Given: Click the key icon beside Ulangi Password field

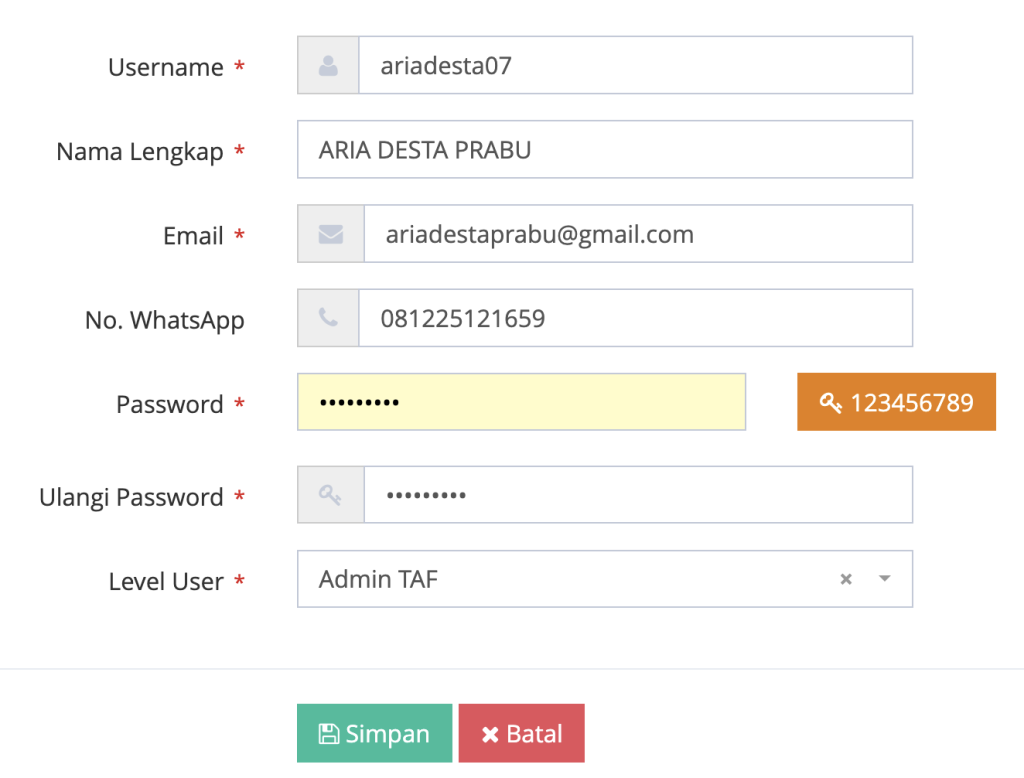Looking at the screenshot, I should click(x=331, y=494).
